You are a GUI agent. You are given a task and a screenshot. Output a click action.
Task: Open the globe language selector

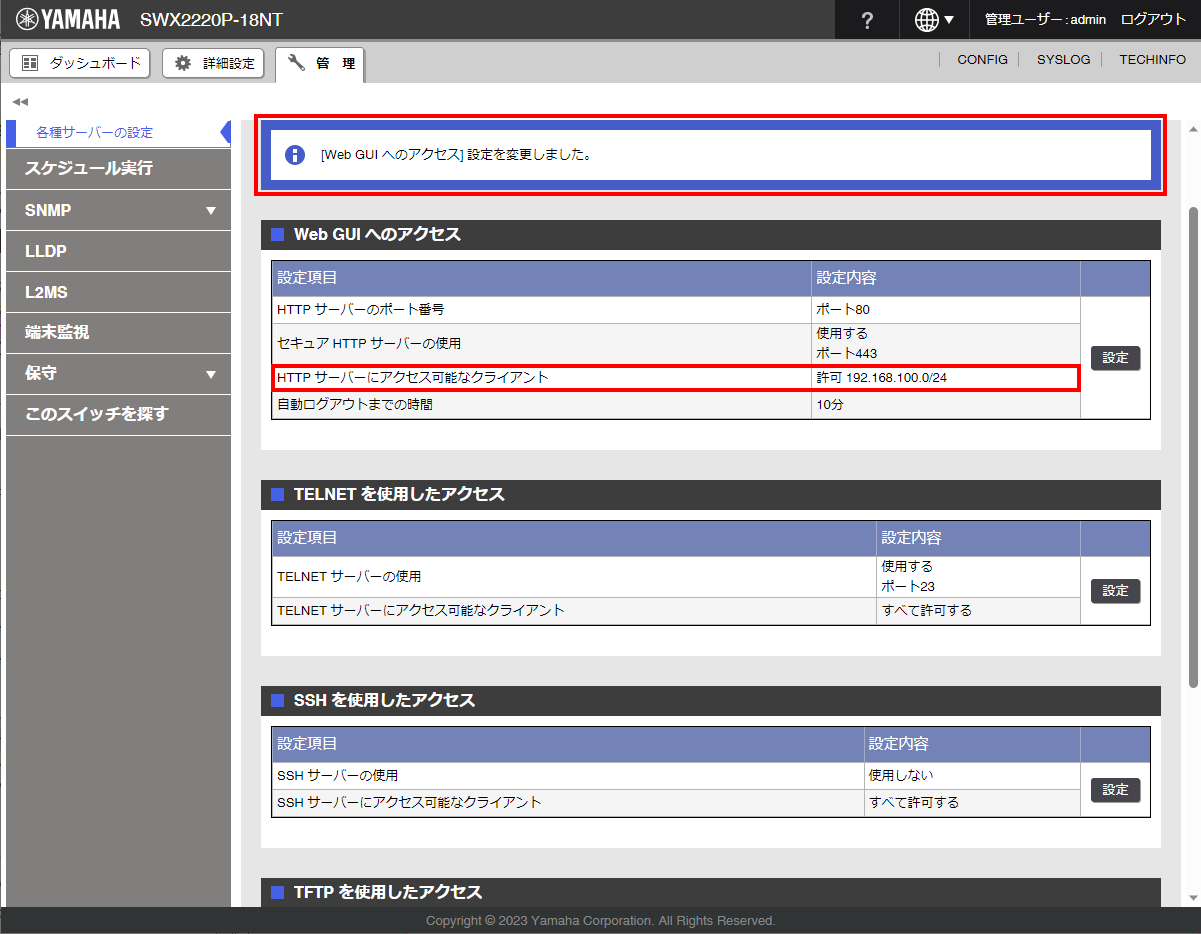click(x=933, y=20)
